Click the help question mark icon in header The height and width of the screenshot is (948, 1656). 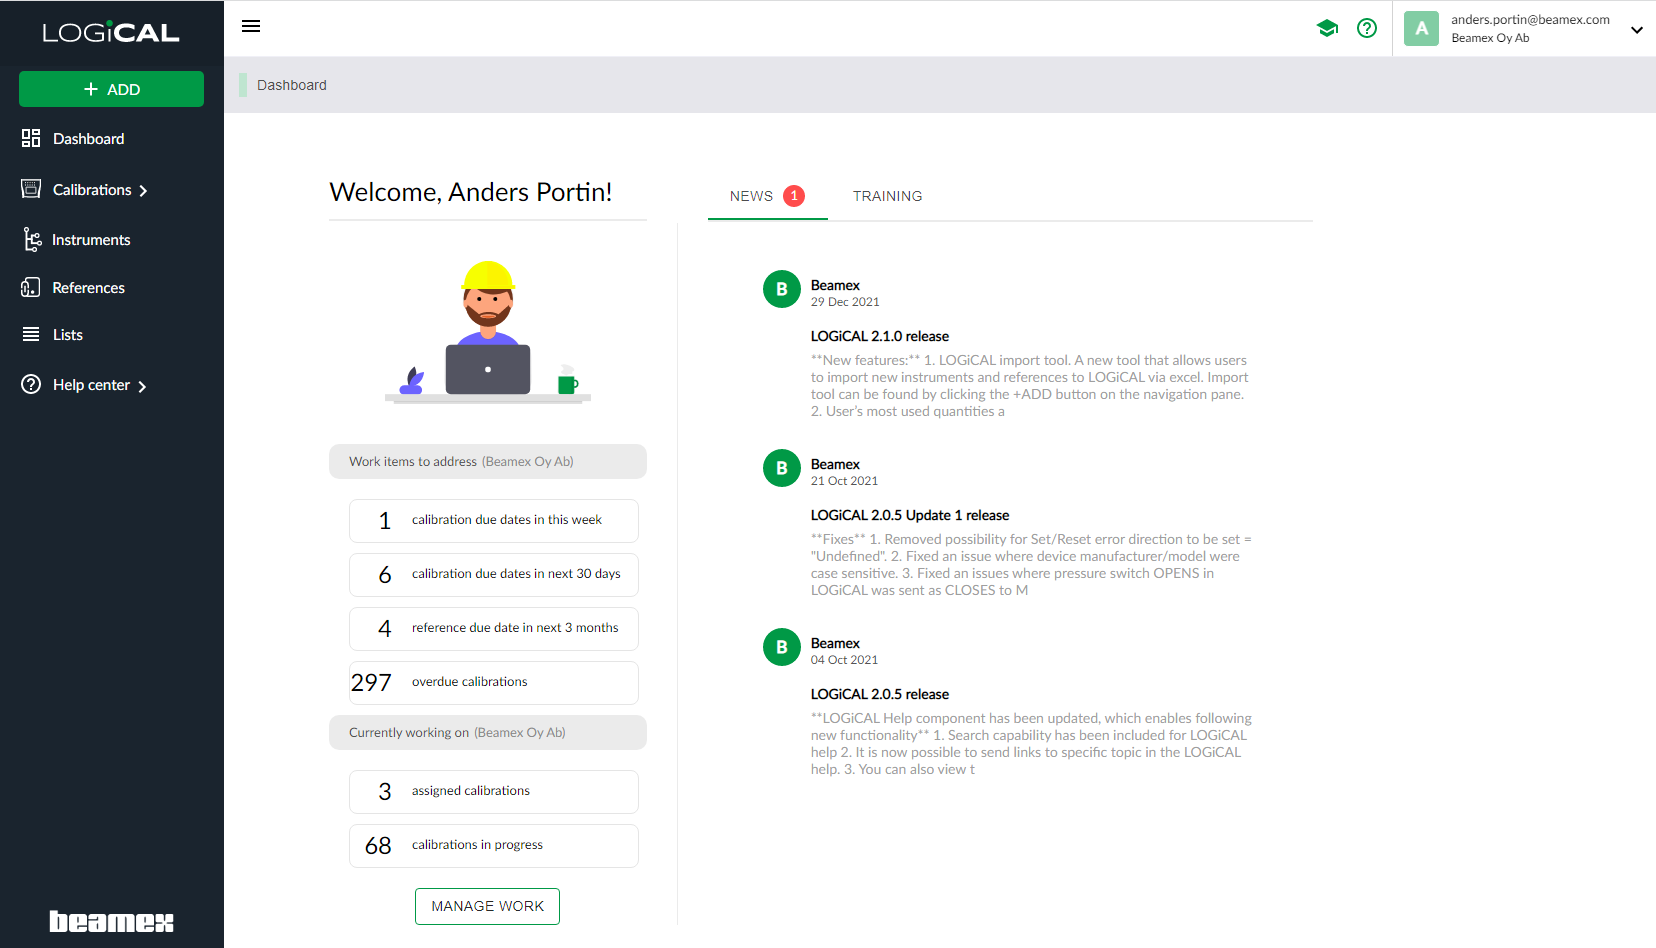pos(1367,28)
